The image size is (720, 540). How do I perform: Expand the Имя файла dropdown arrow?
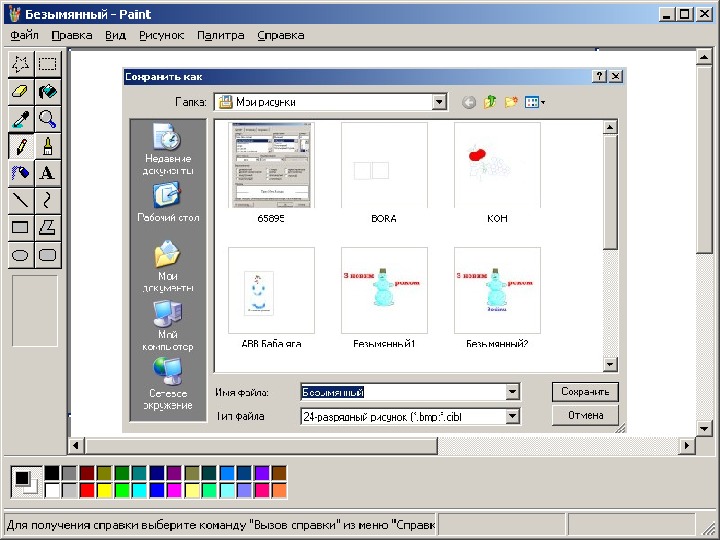[512, 392]
